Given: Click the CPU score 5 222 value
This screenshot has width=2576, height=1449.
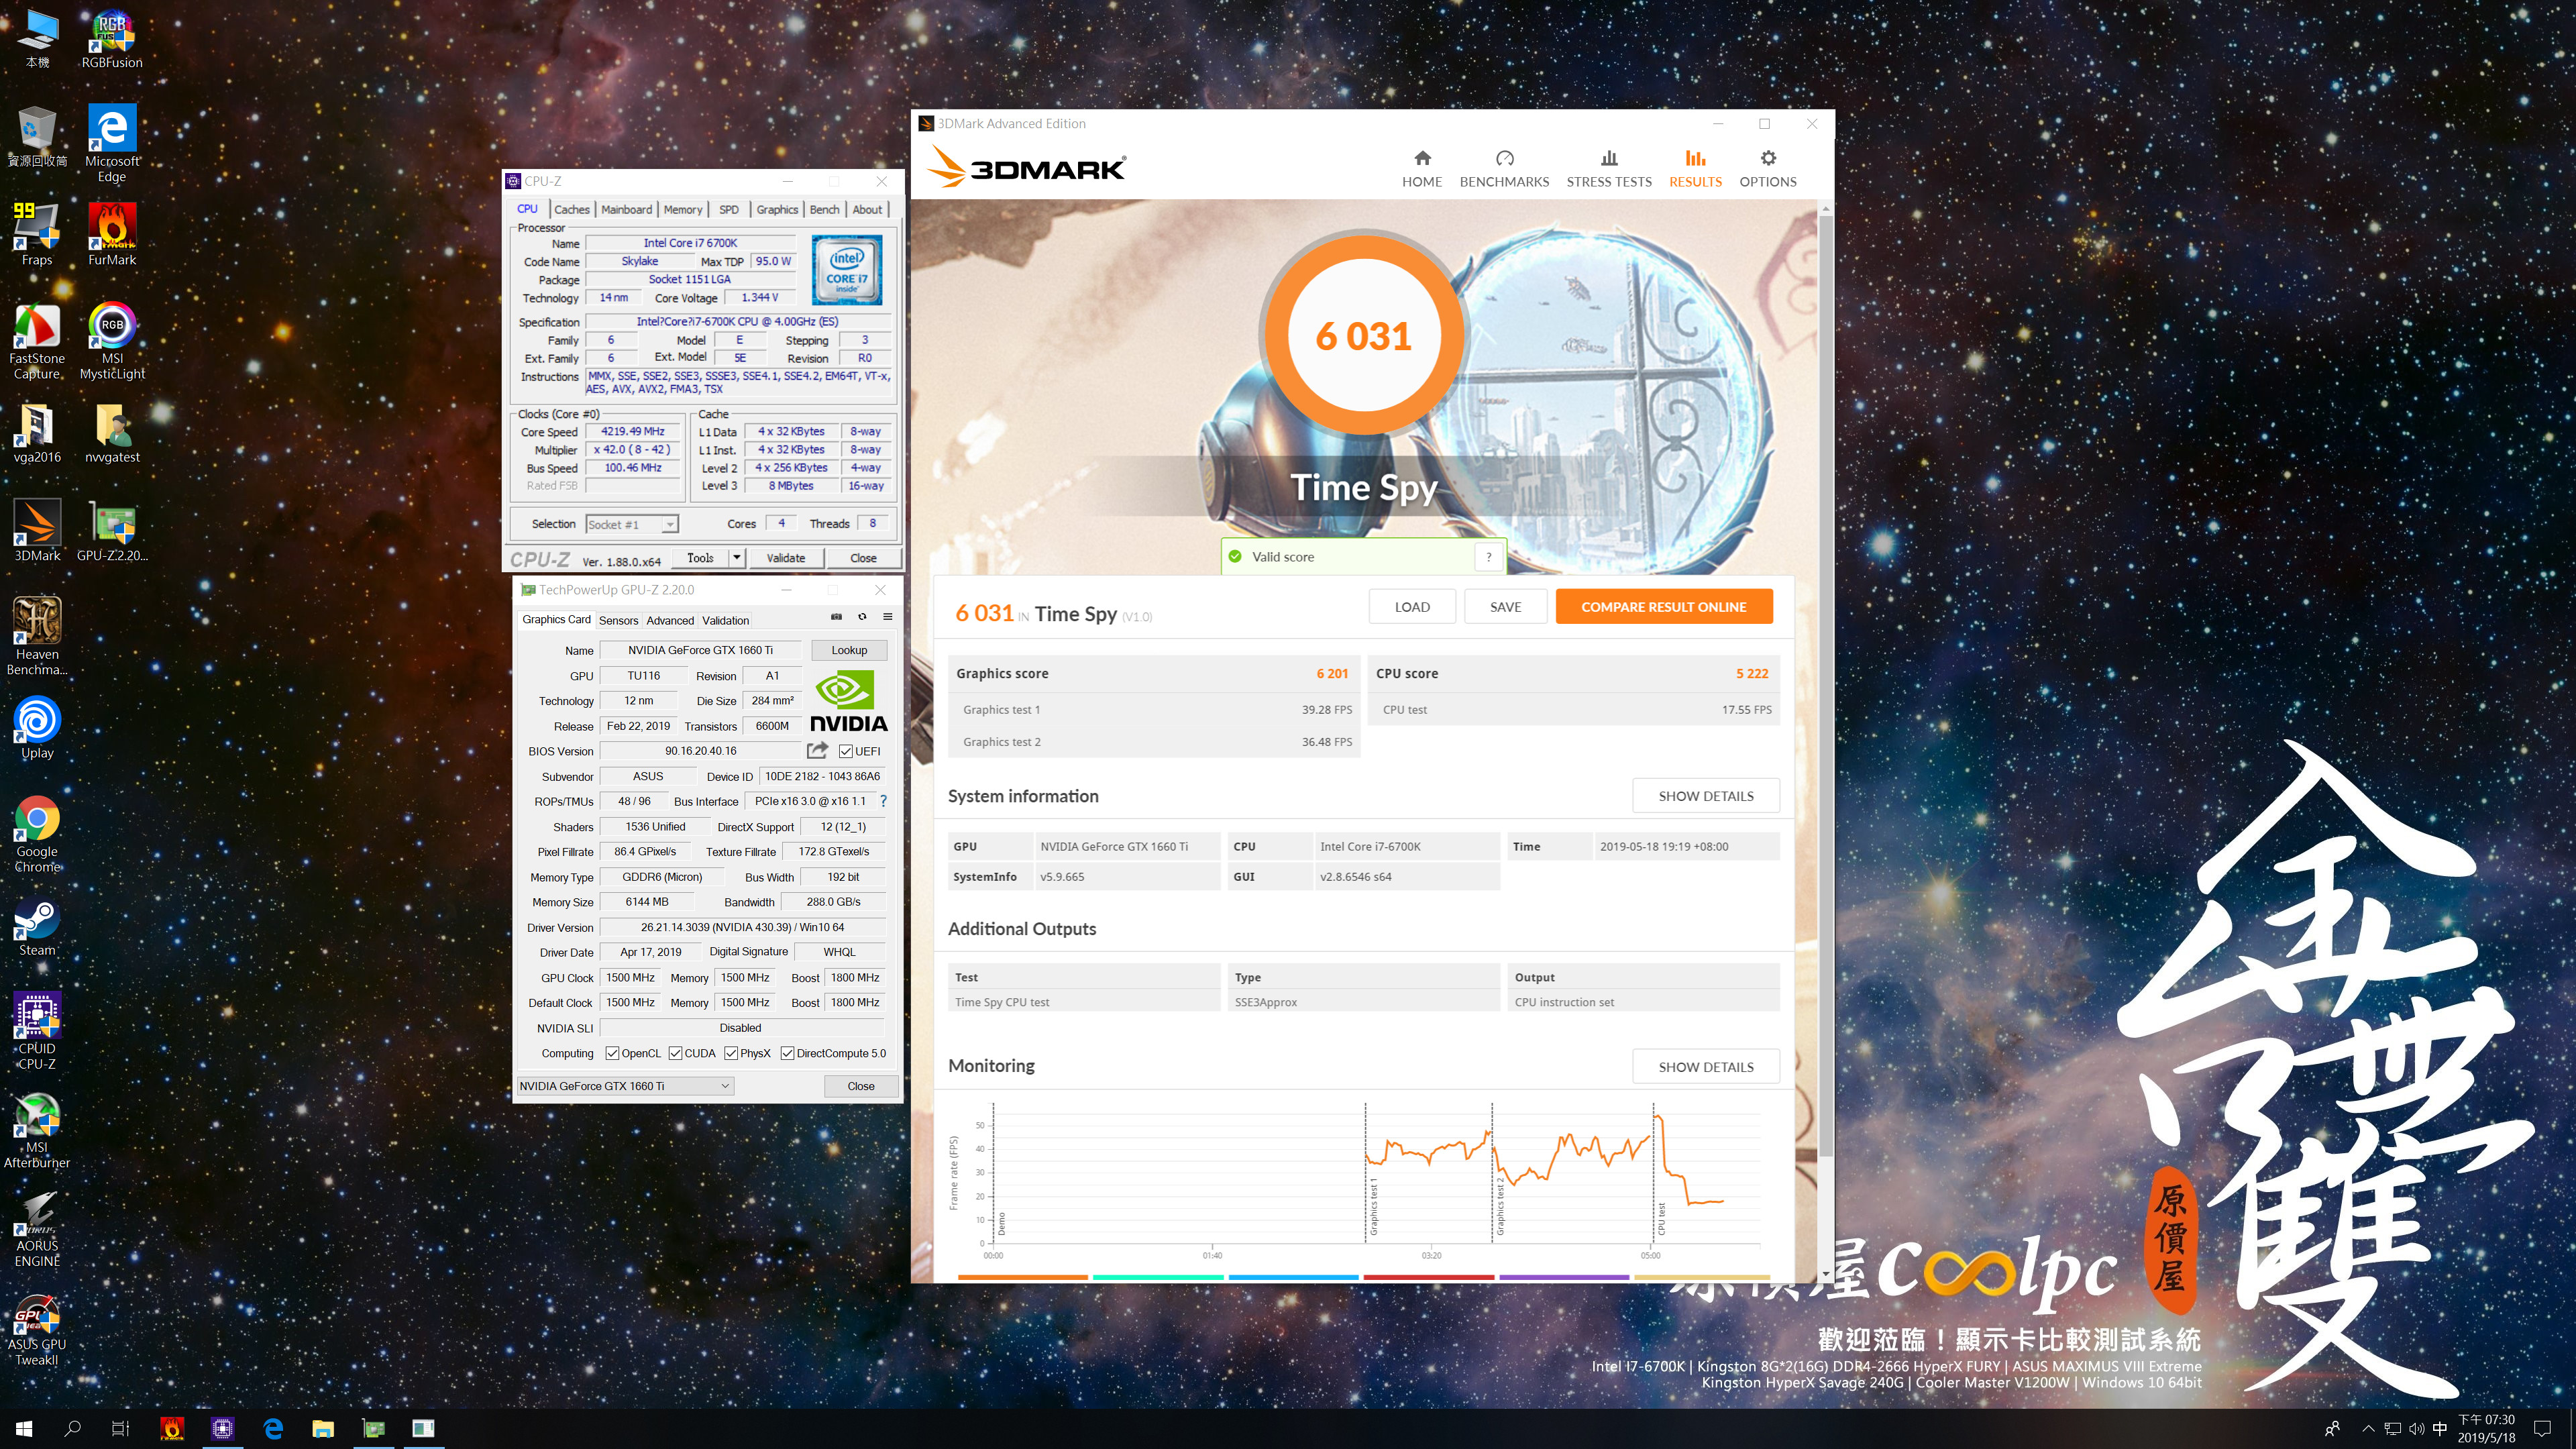Looking at the screenshot, I should [1752, 674].
